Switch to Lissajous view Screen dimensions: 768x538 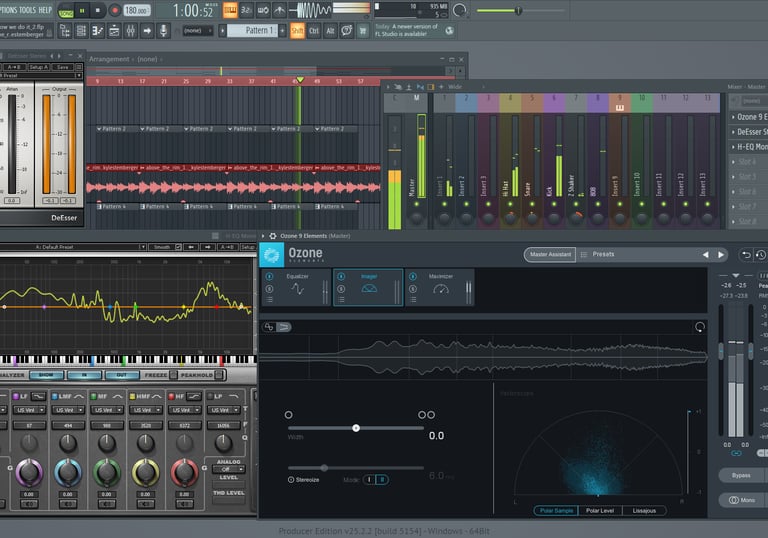(644, 511)
